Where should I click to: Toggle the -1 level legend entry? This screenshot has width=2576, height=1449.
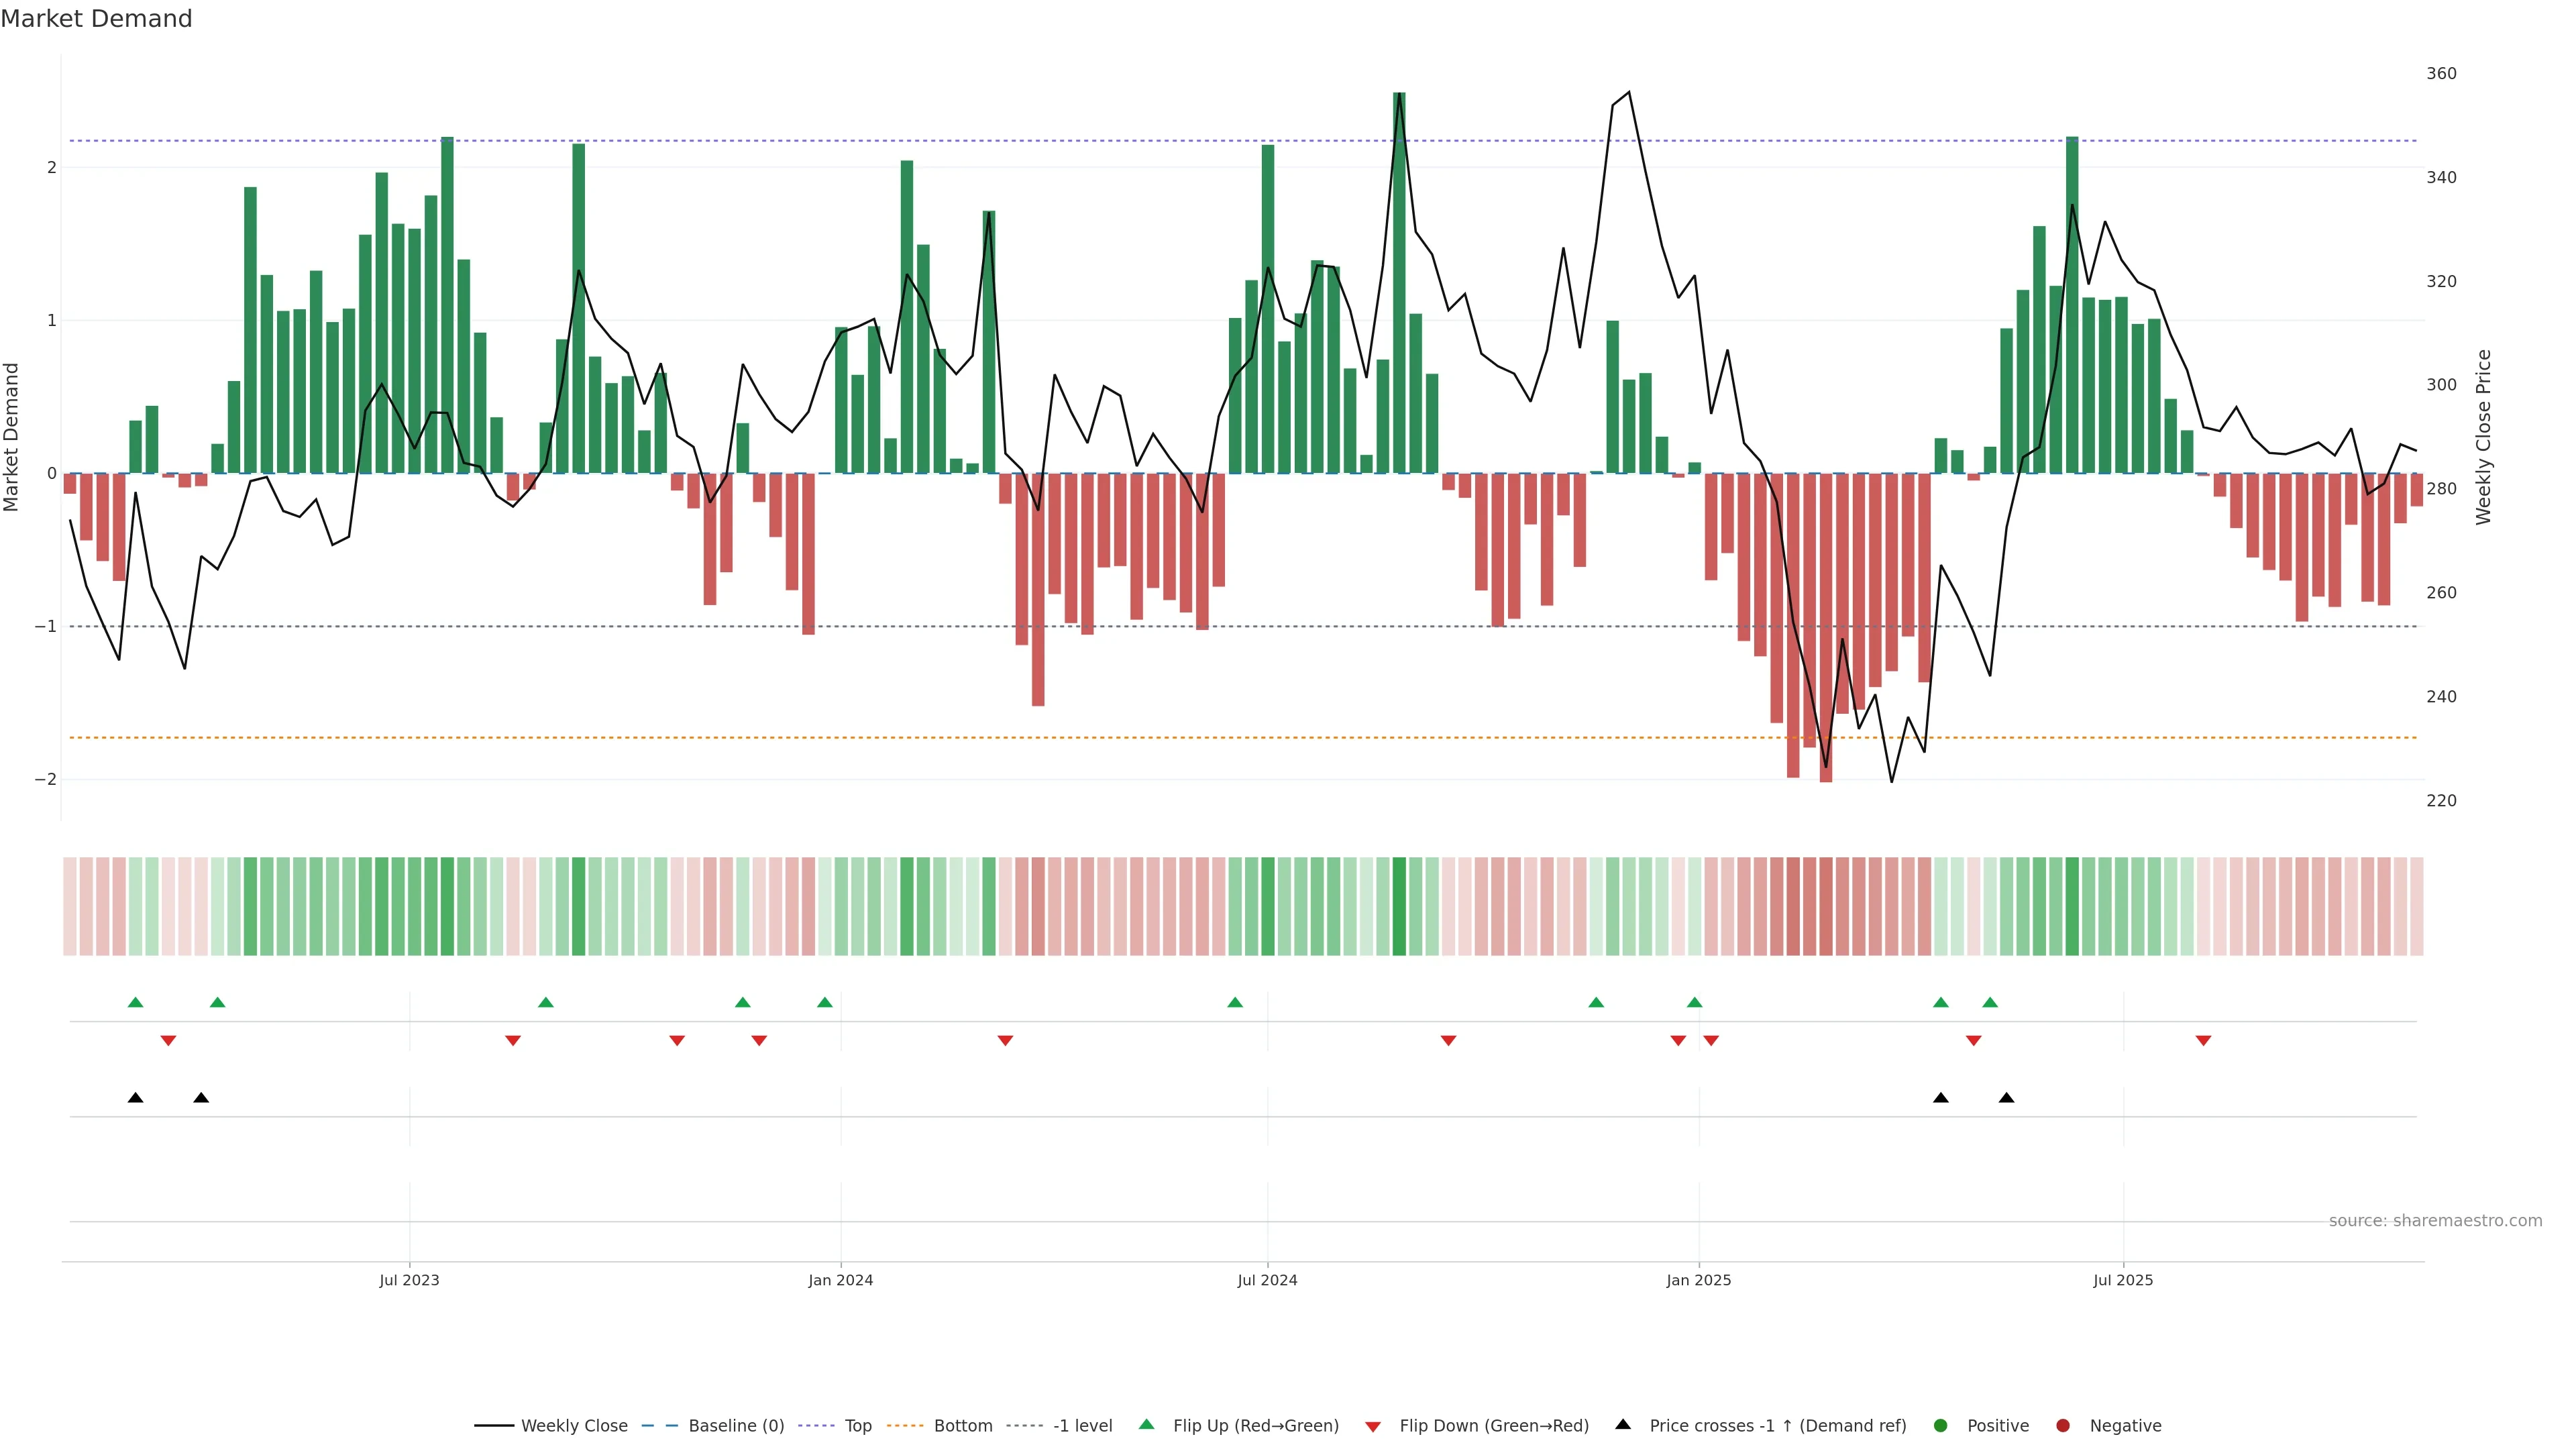click(x=1082, y=1425)
